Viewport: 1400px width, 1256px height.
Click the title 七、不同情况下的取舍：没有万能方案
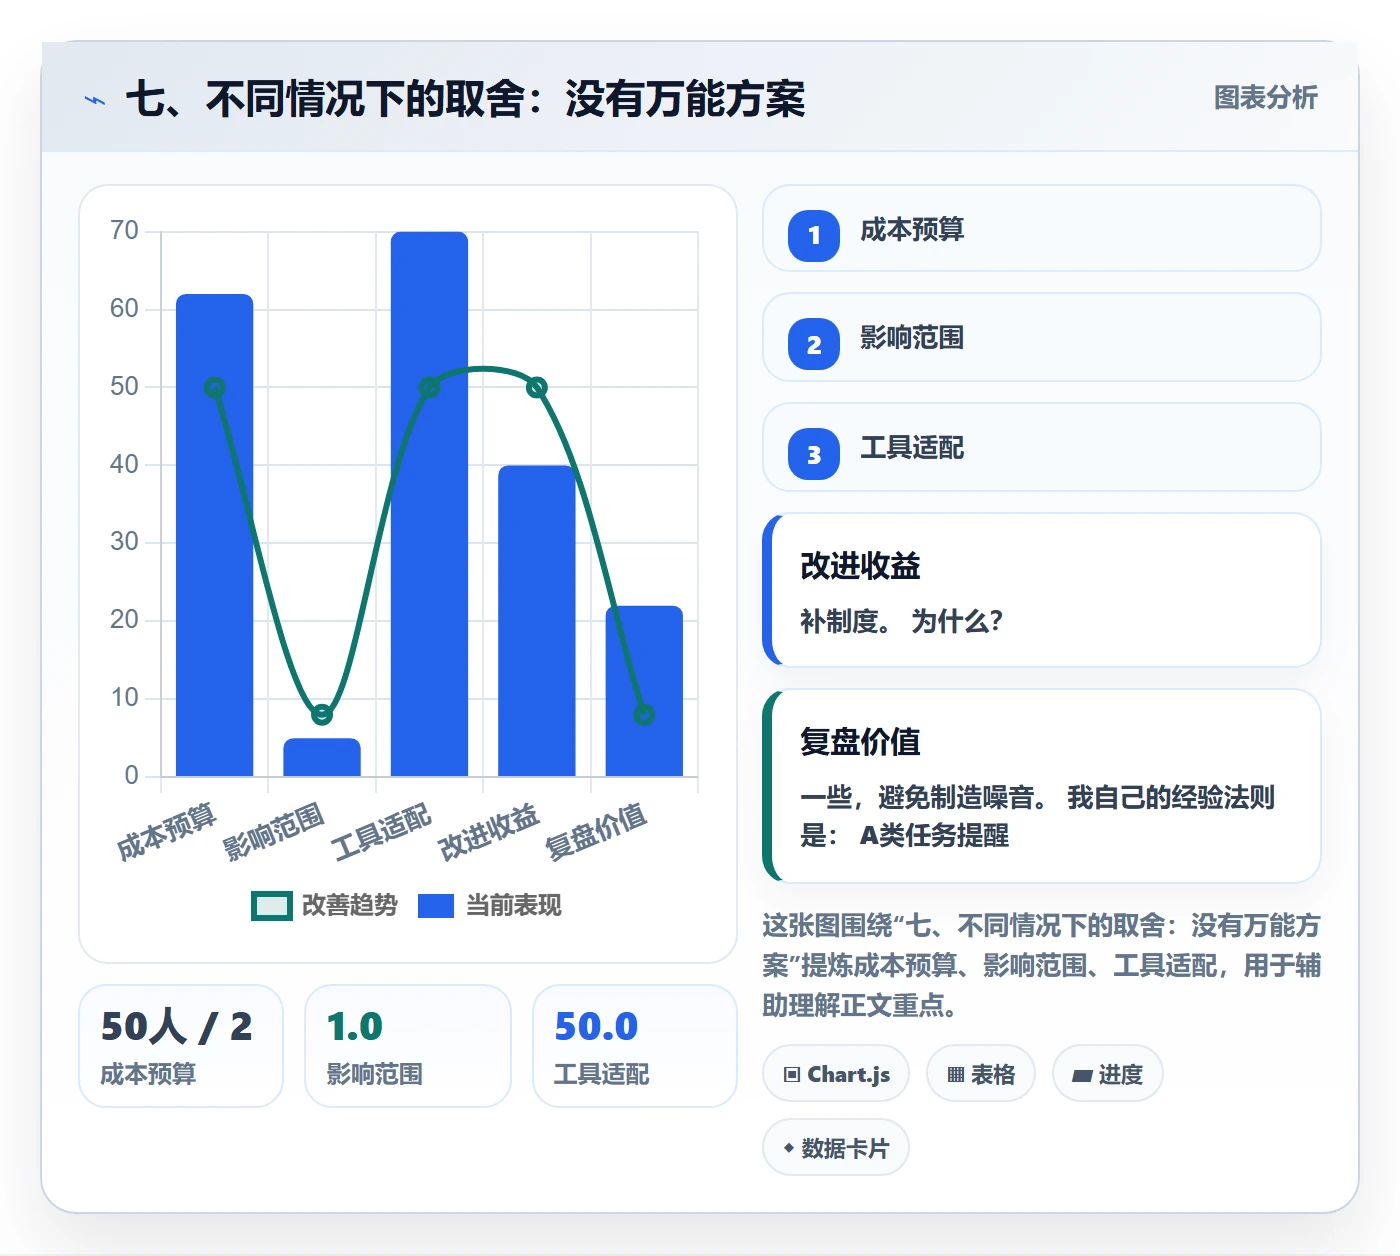[466, 99]
